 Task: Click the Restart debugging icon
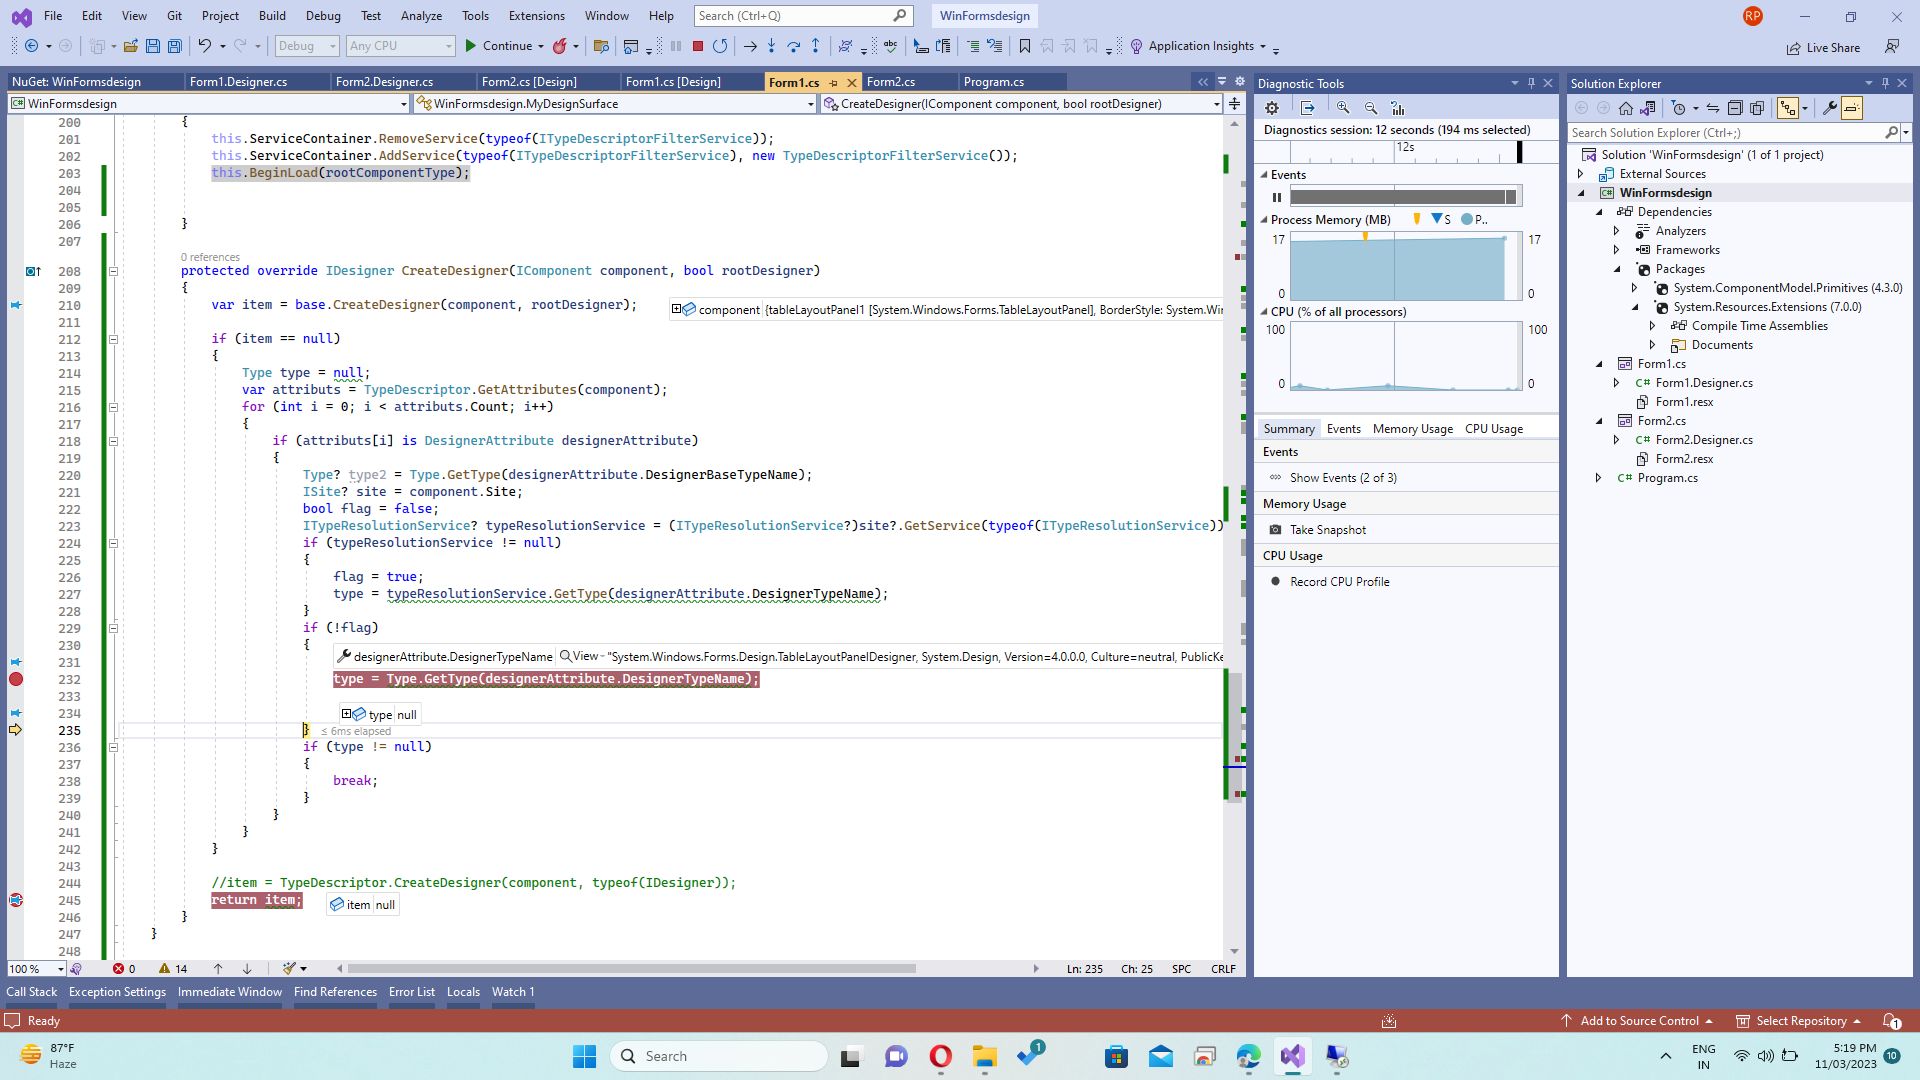(x=720, y=46)
